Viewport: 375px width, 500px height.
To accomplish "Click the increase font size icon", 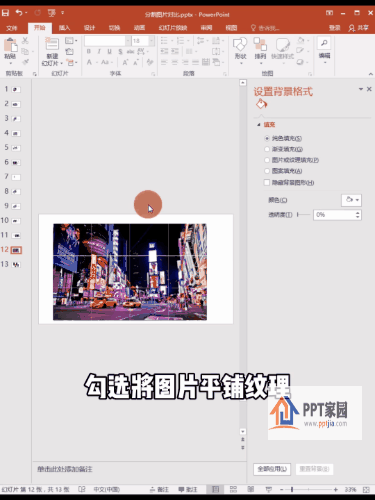I will 125,62.
